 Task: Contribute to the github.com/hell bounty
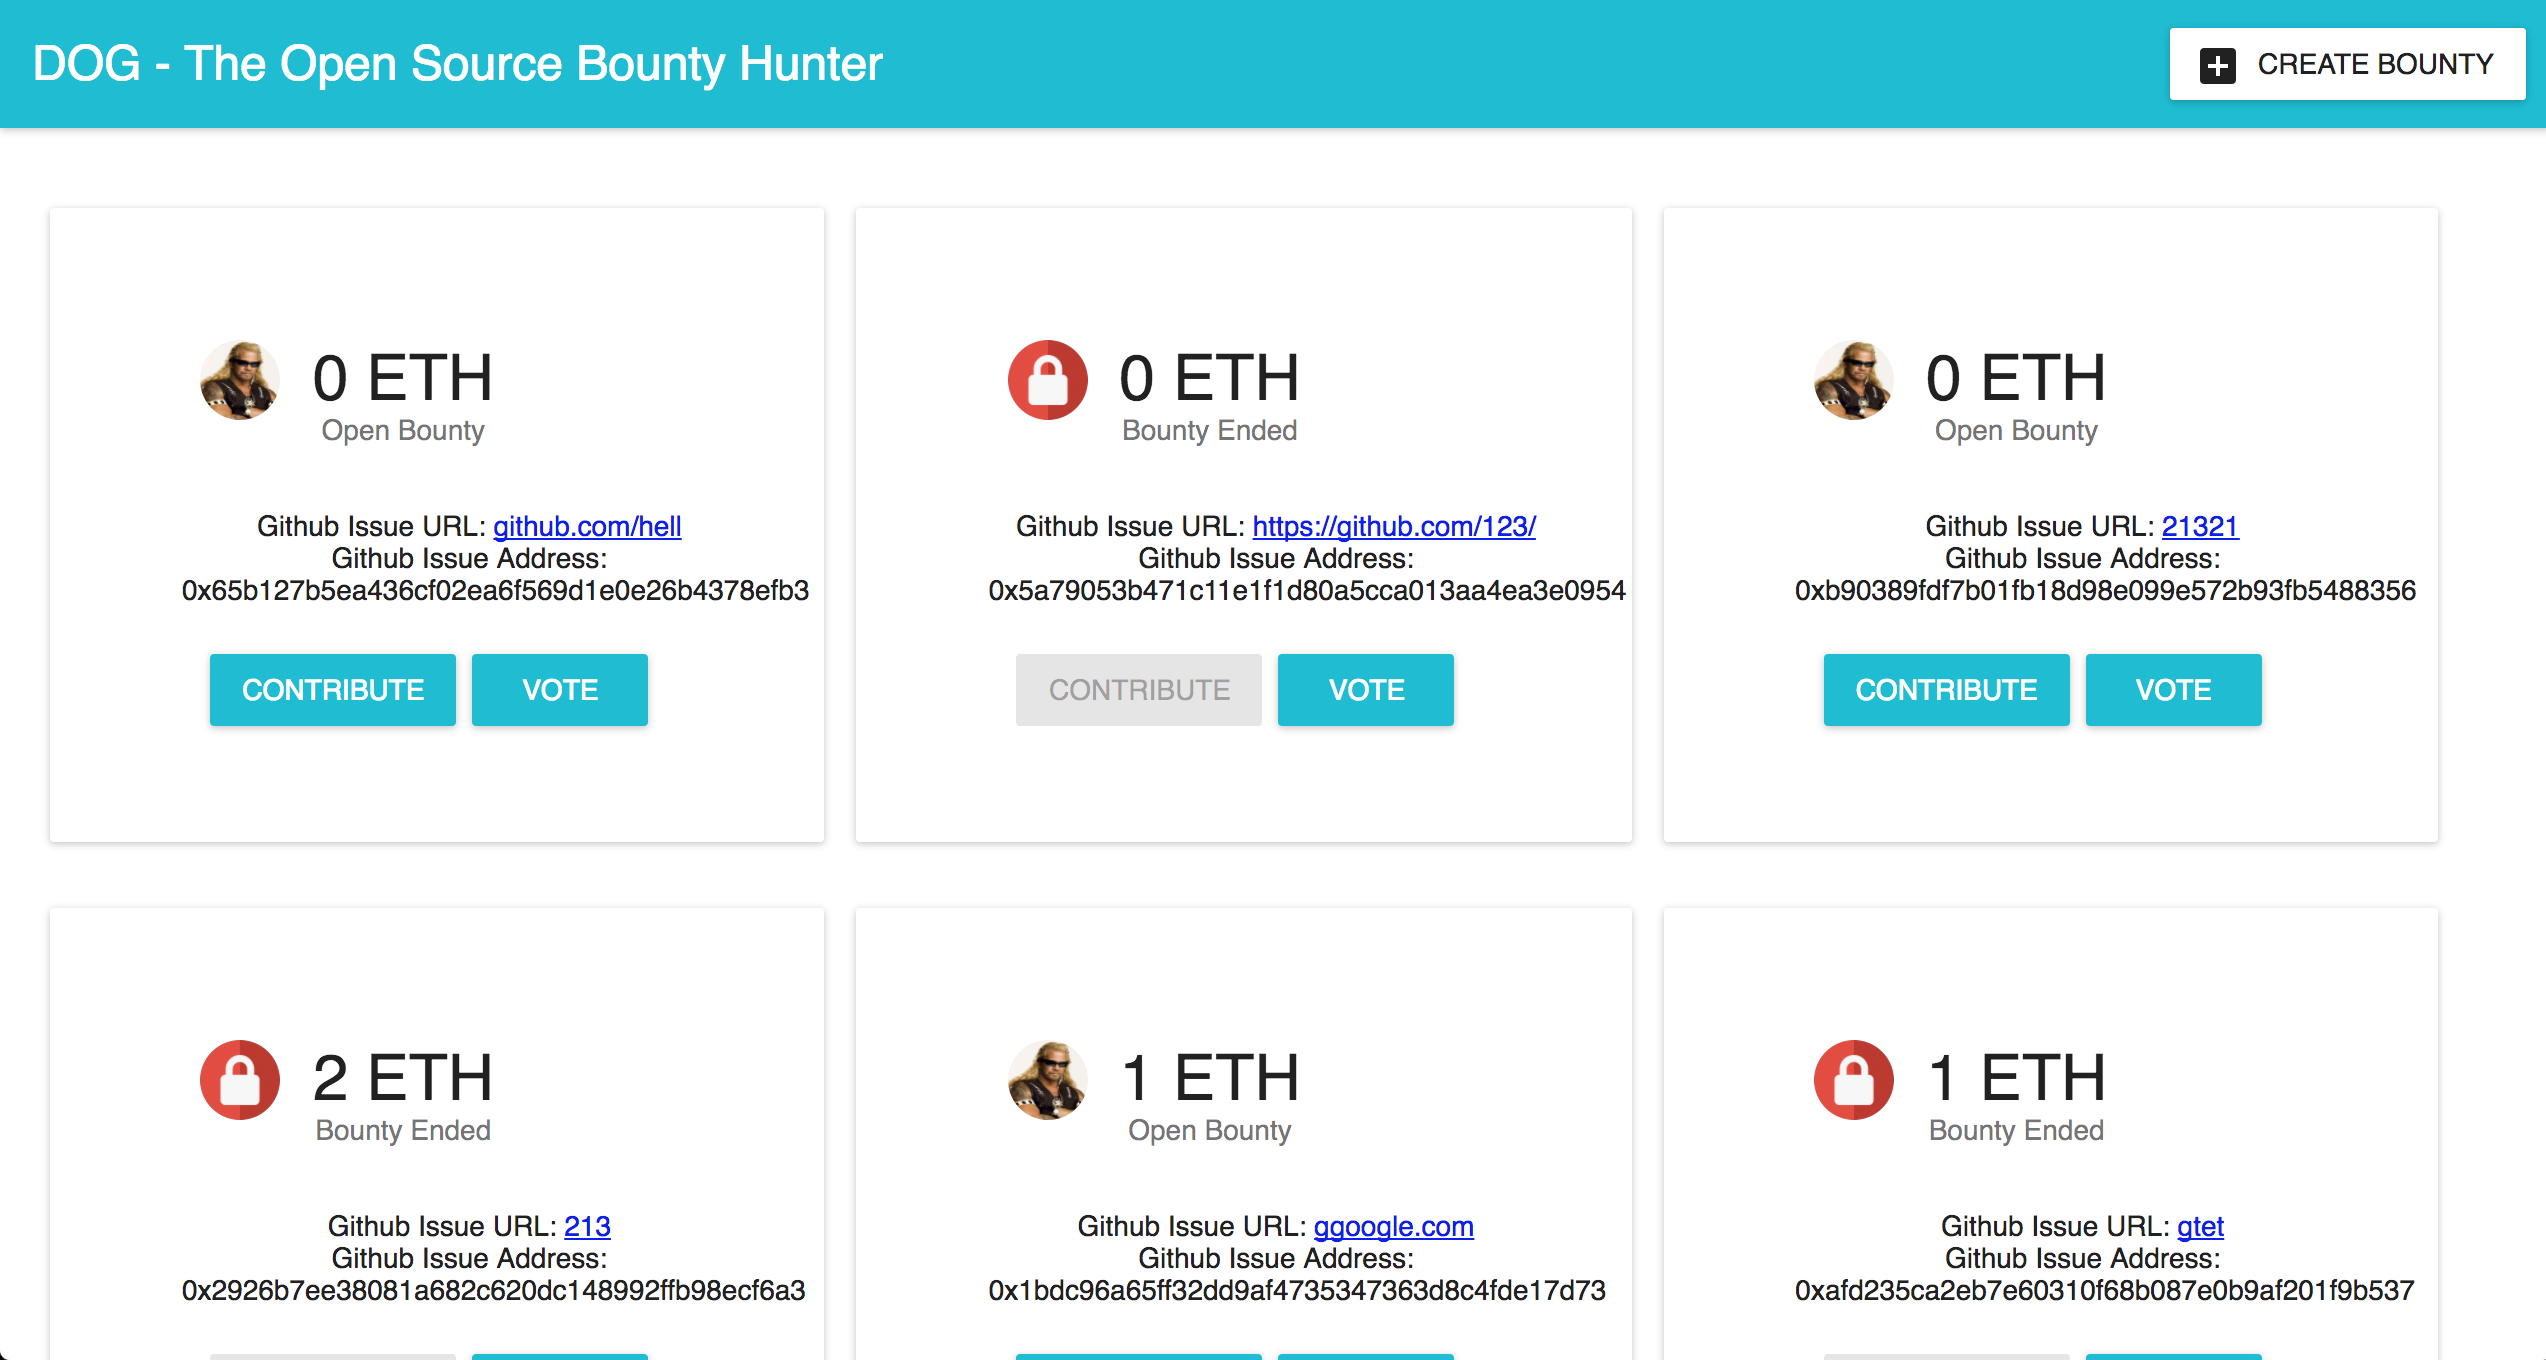[333, 690]
